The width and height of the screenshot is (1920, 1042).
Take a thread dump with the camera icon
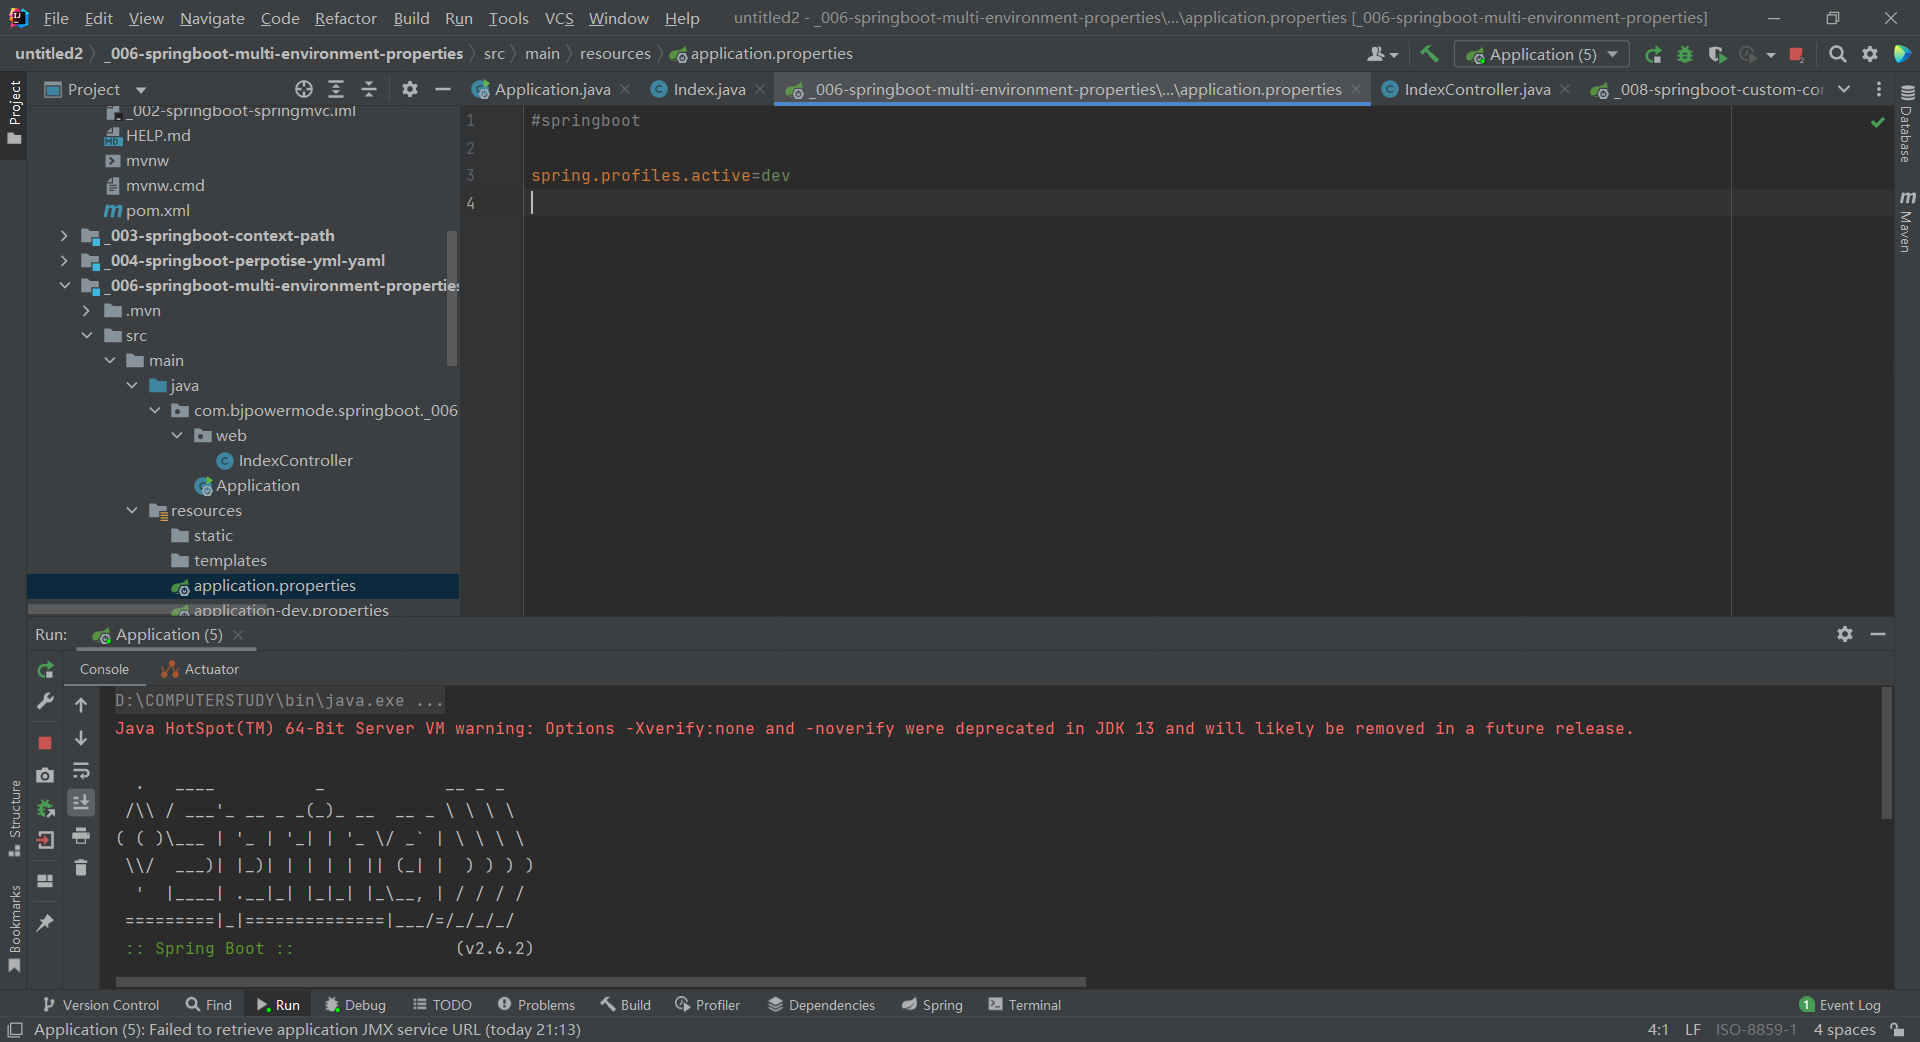coord(45,775)
